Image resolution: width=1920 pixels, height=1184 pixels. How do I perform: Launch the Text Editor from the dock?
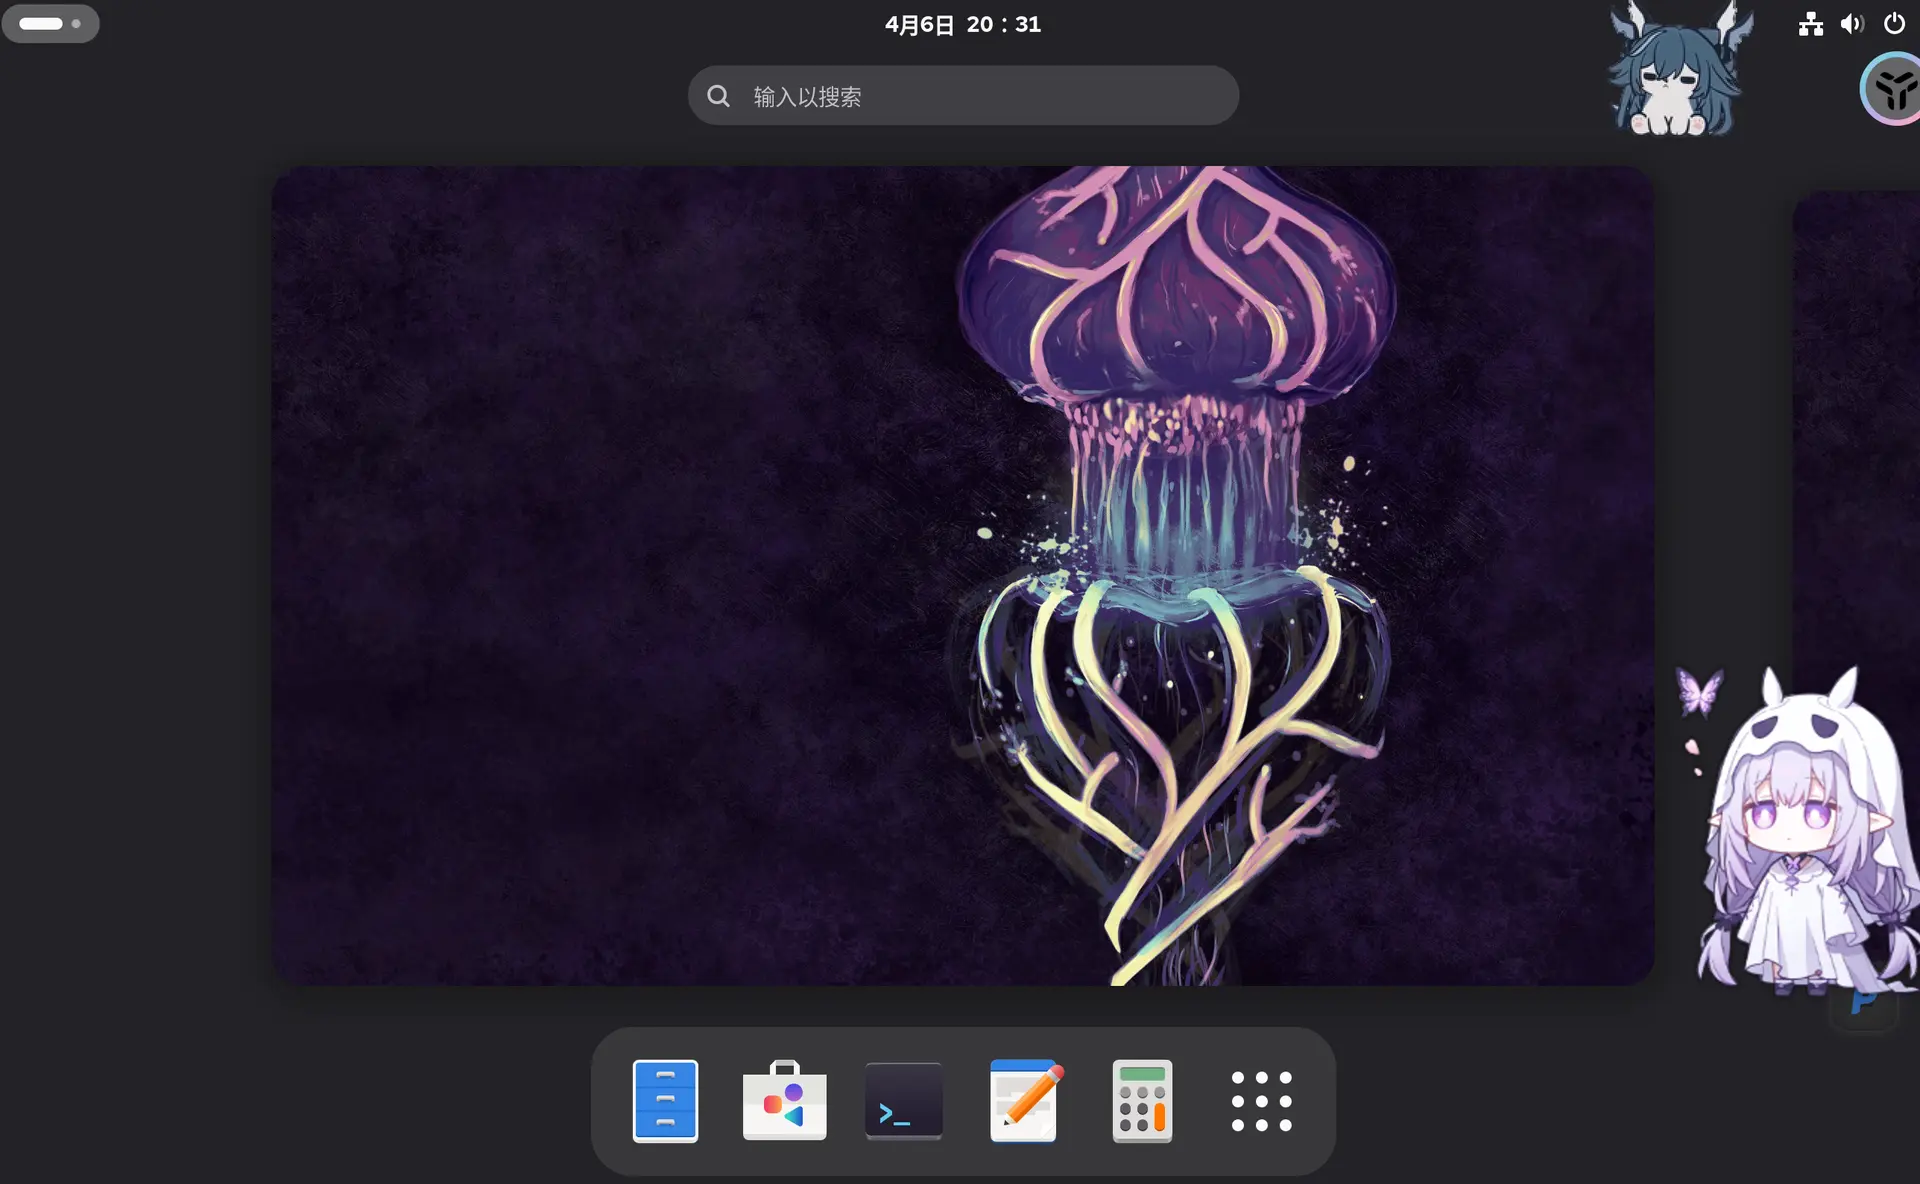1025,1101
